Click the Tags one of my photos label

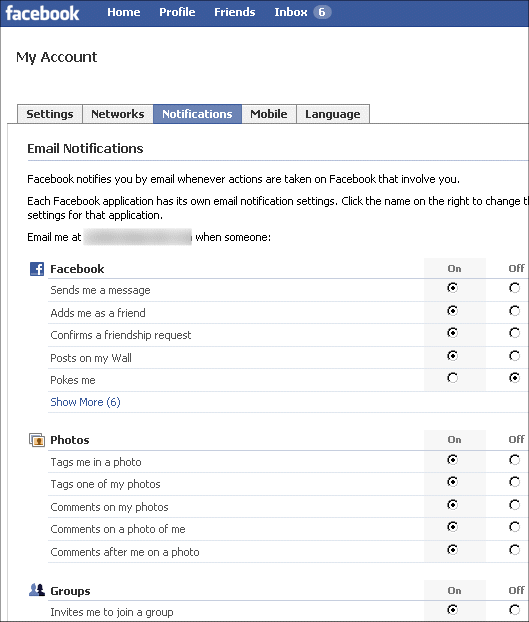point(105,484)
